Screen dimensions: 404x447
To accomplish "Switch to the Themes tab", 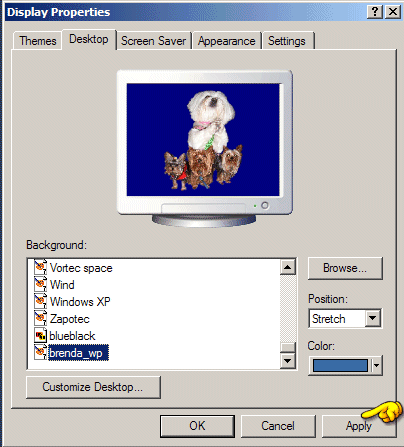I will [x=38, y=41].
